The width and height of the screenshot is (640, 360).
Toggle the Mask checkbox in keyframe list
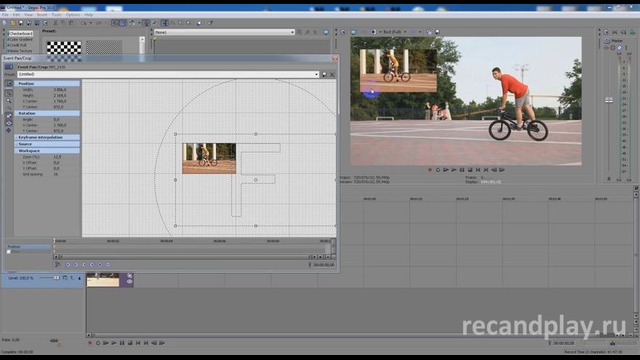pos(9,252)
